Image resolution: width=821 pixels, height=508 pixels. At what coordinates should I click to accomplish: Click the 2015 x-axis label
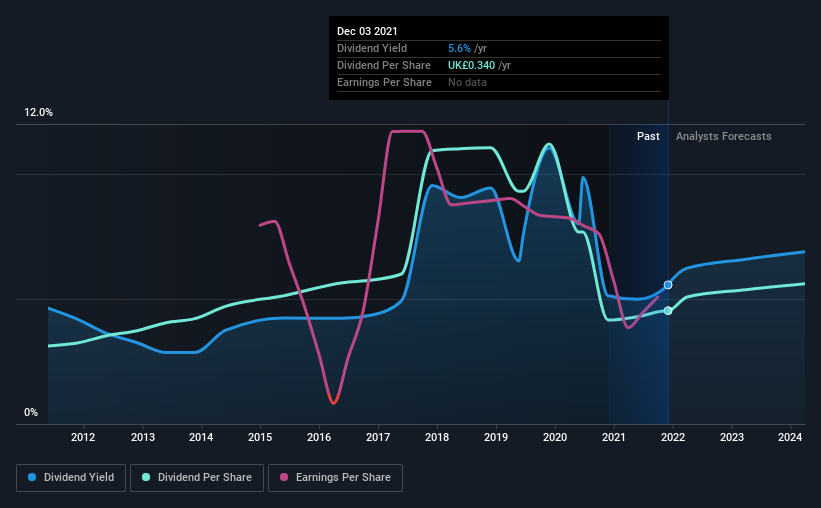pos(260,437)
